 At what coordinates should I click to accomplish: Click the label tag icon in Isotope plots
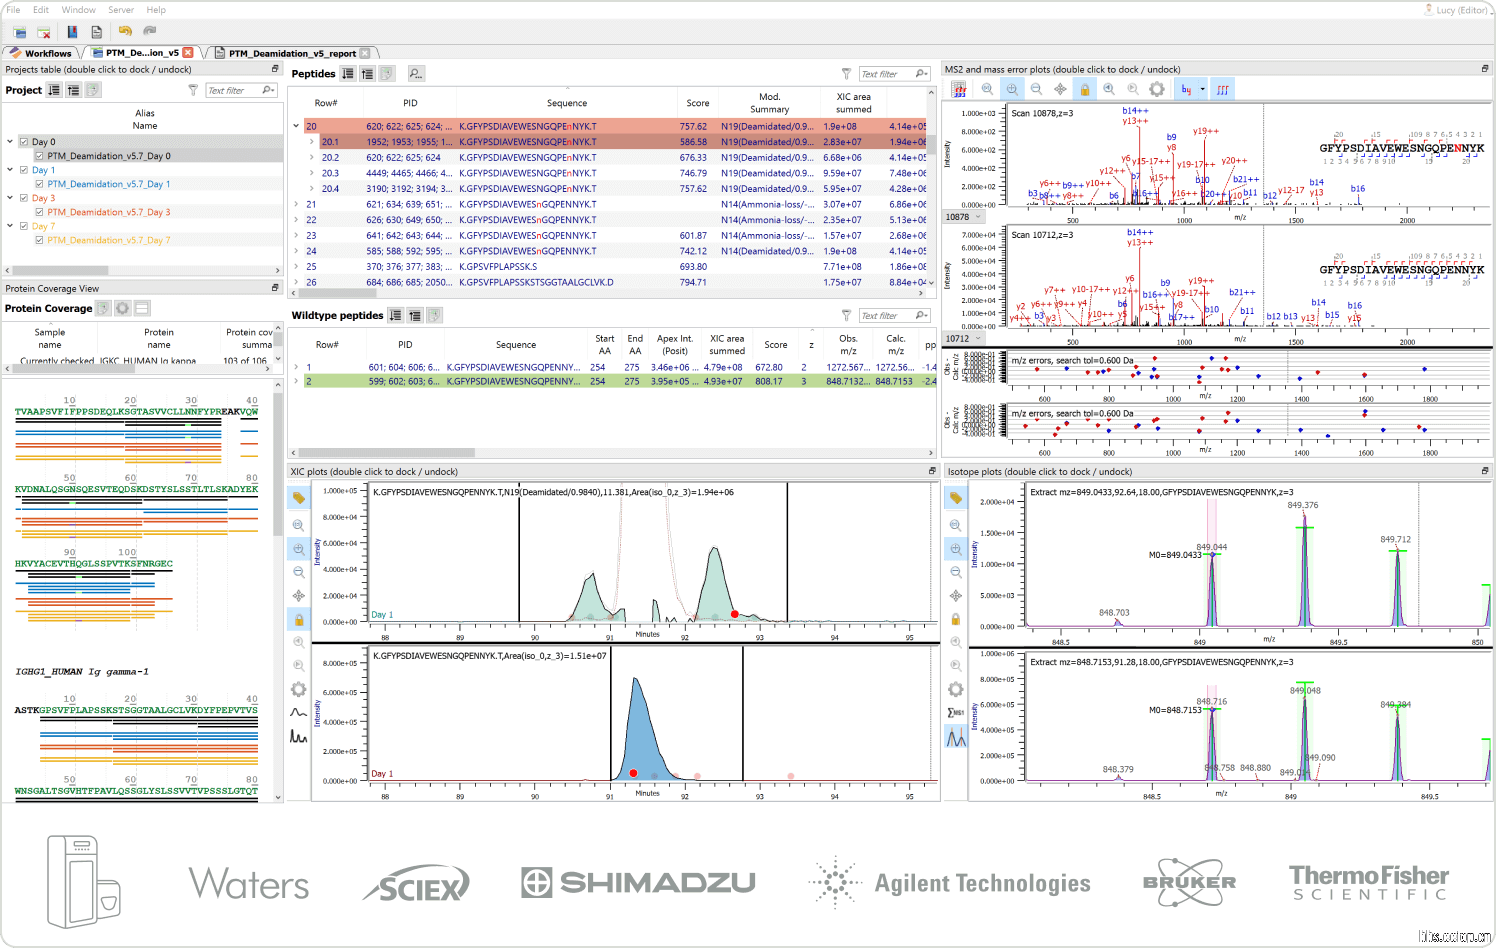tap(956, 498)
